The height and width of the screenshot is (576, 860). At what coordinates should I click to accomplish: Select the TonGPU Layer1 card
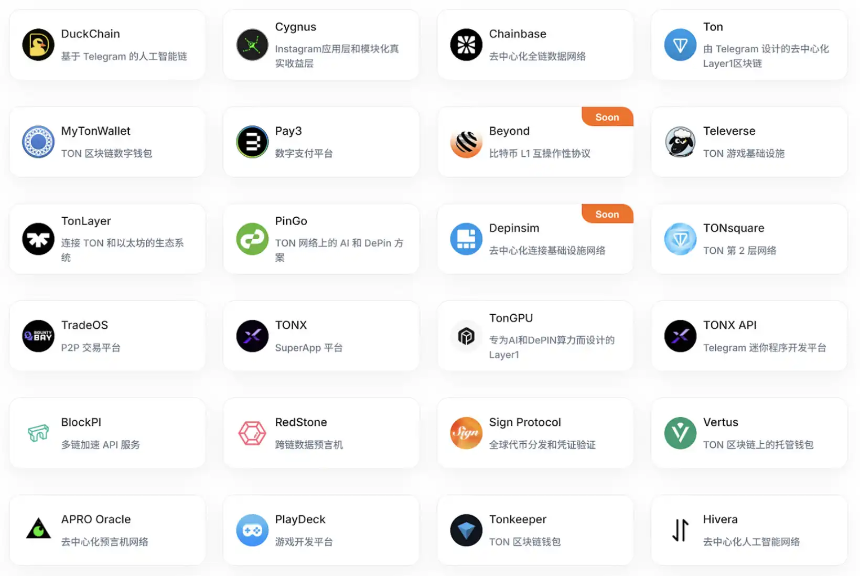[x=535, y=336]
